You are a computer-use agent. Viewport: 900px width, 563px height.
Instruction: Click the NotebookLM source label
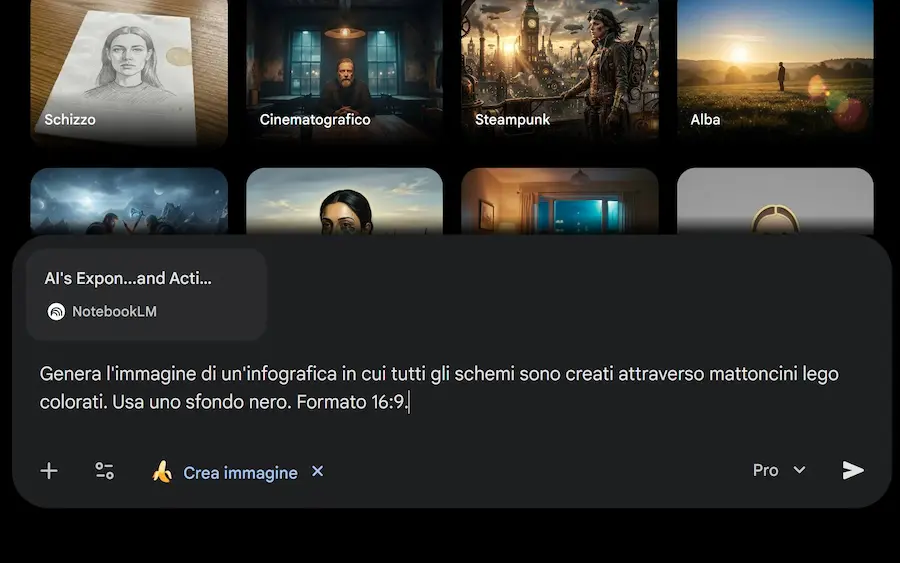[114, 312]
